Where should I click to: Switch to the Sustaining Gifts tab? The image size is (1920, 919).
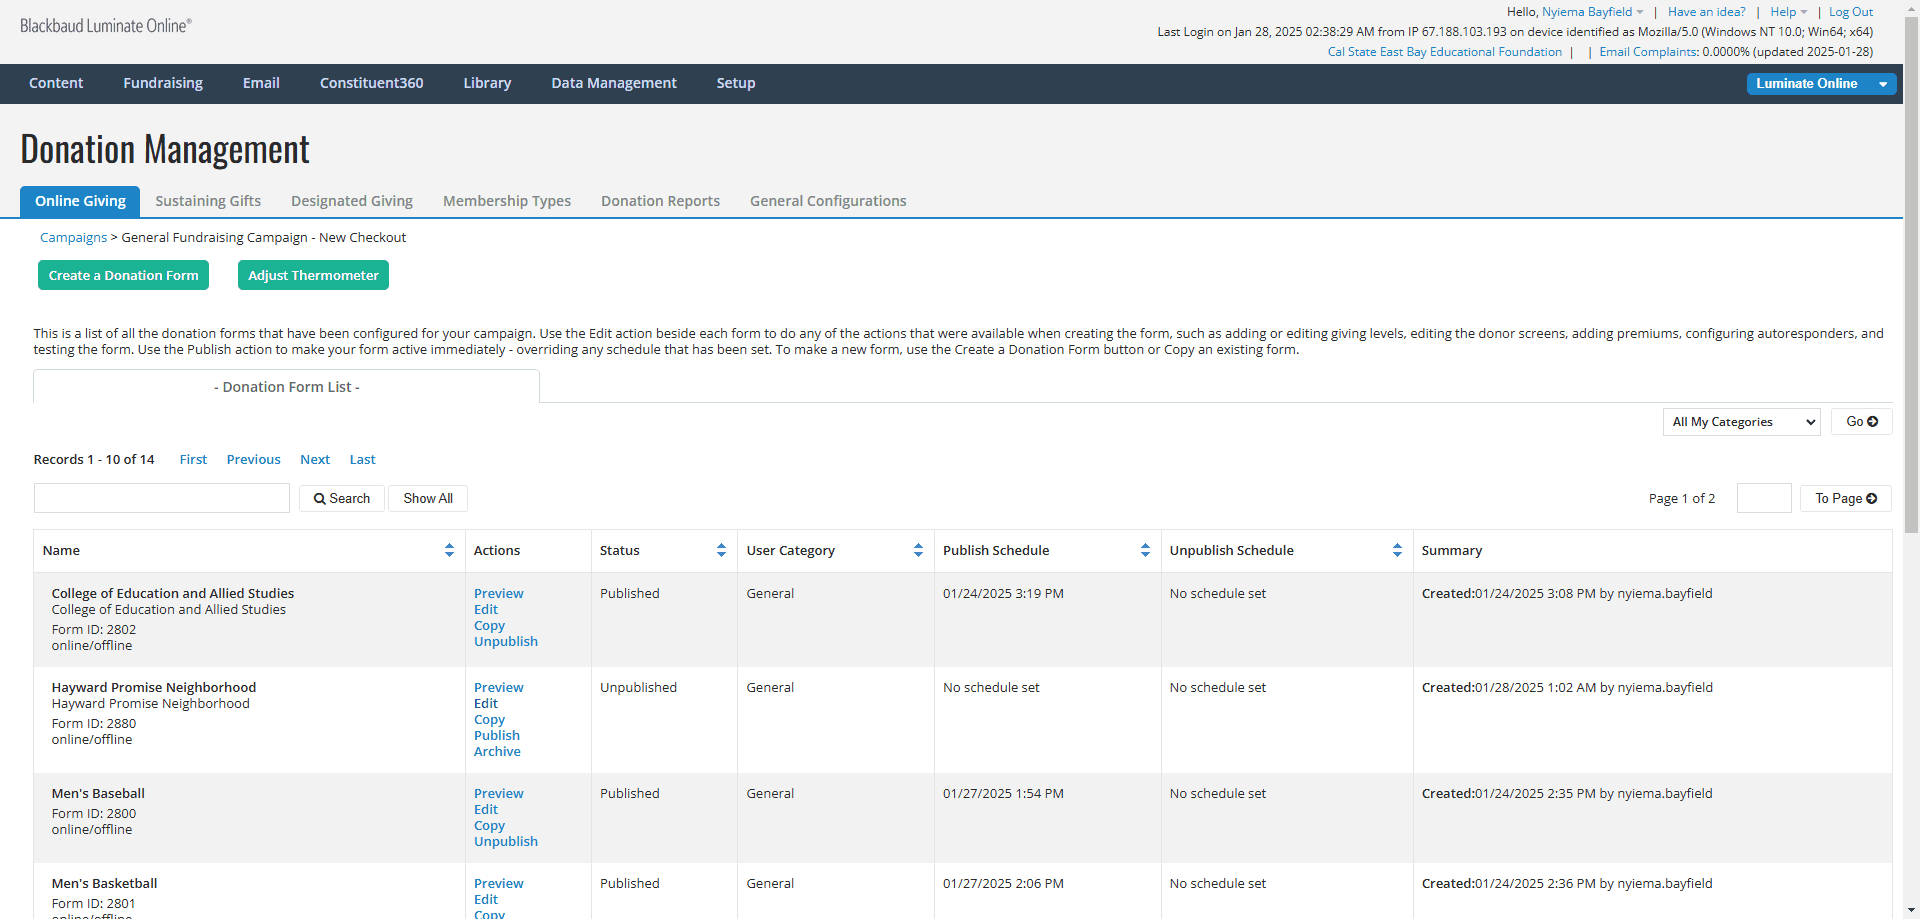click(x=208, y=201)
